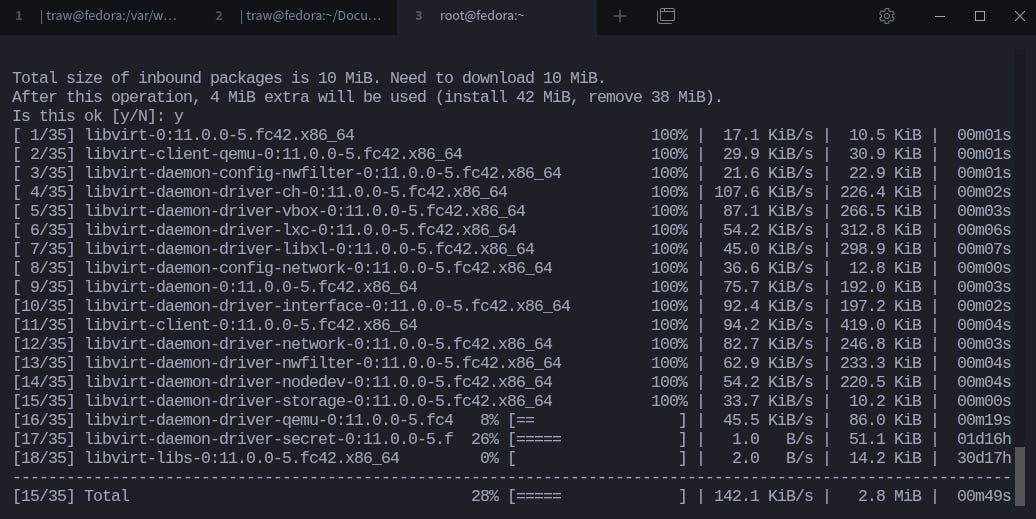Open terminal settings gear icon
Screen dimensions: 1036x519
[887, 16]
